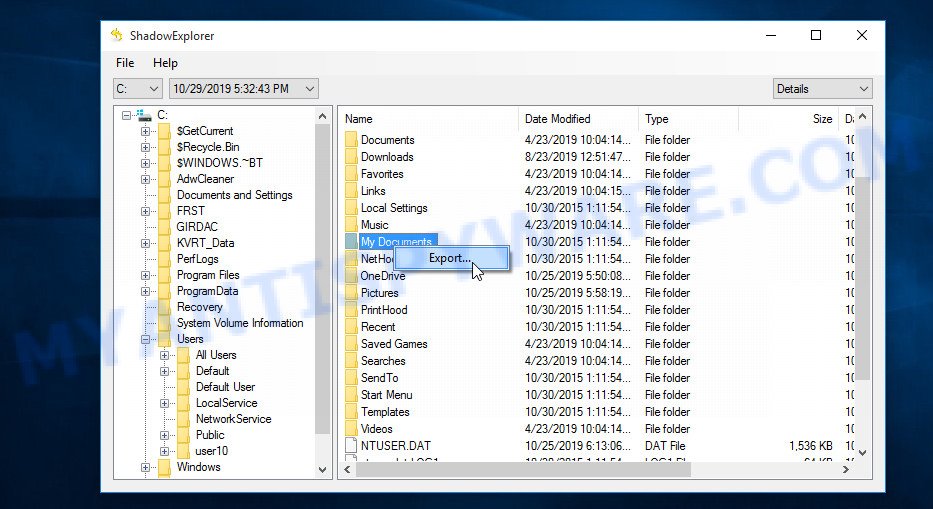Click the SendTo folder icon
Viewport: 933px width, 509px height.
coord(351,378)
